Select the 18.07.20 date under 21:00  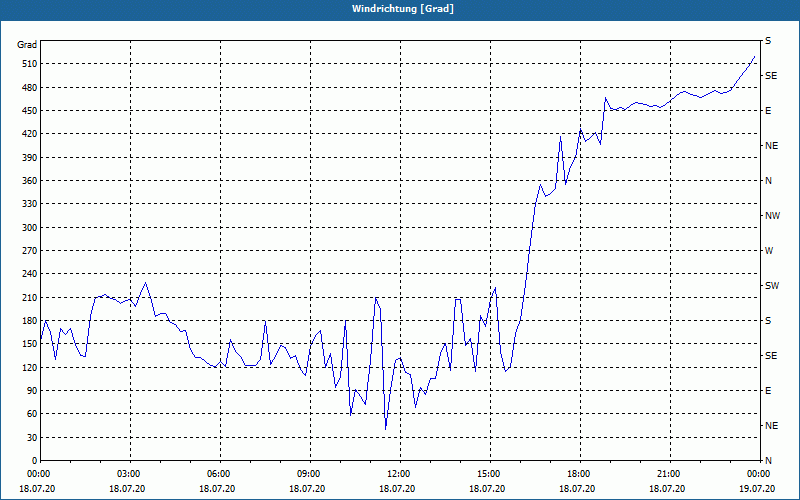[667, 488]
